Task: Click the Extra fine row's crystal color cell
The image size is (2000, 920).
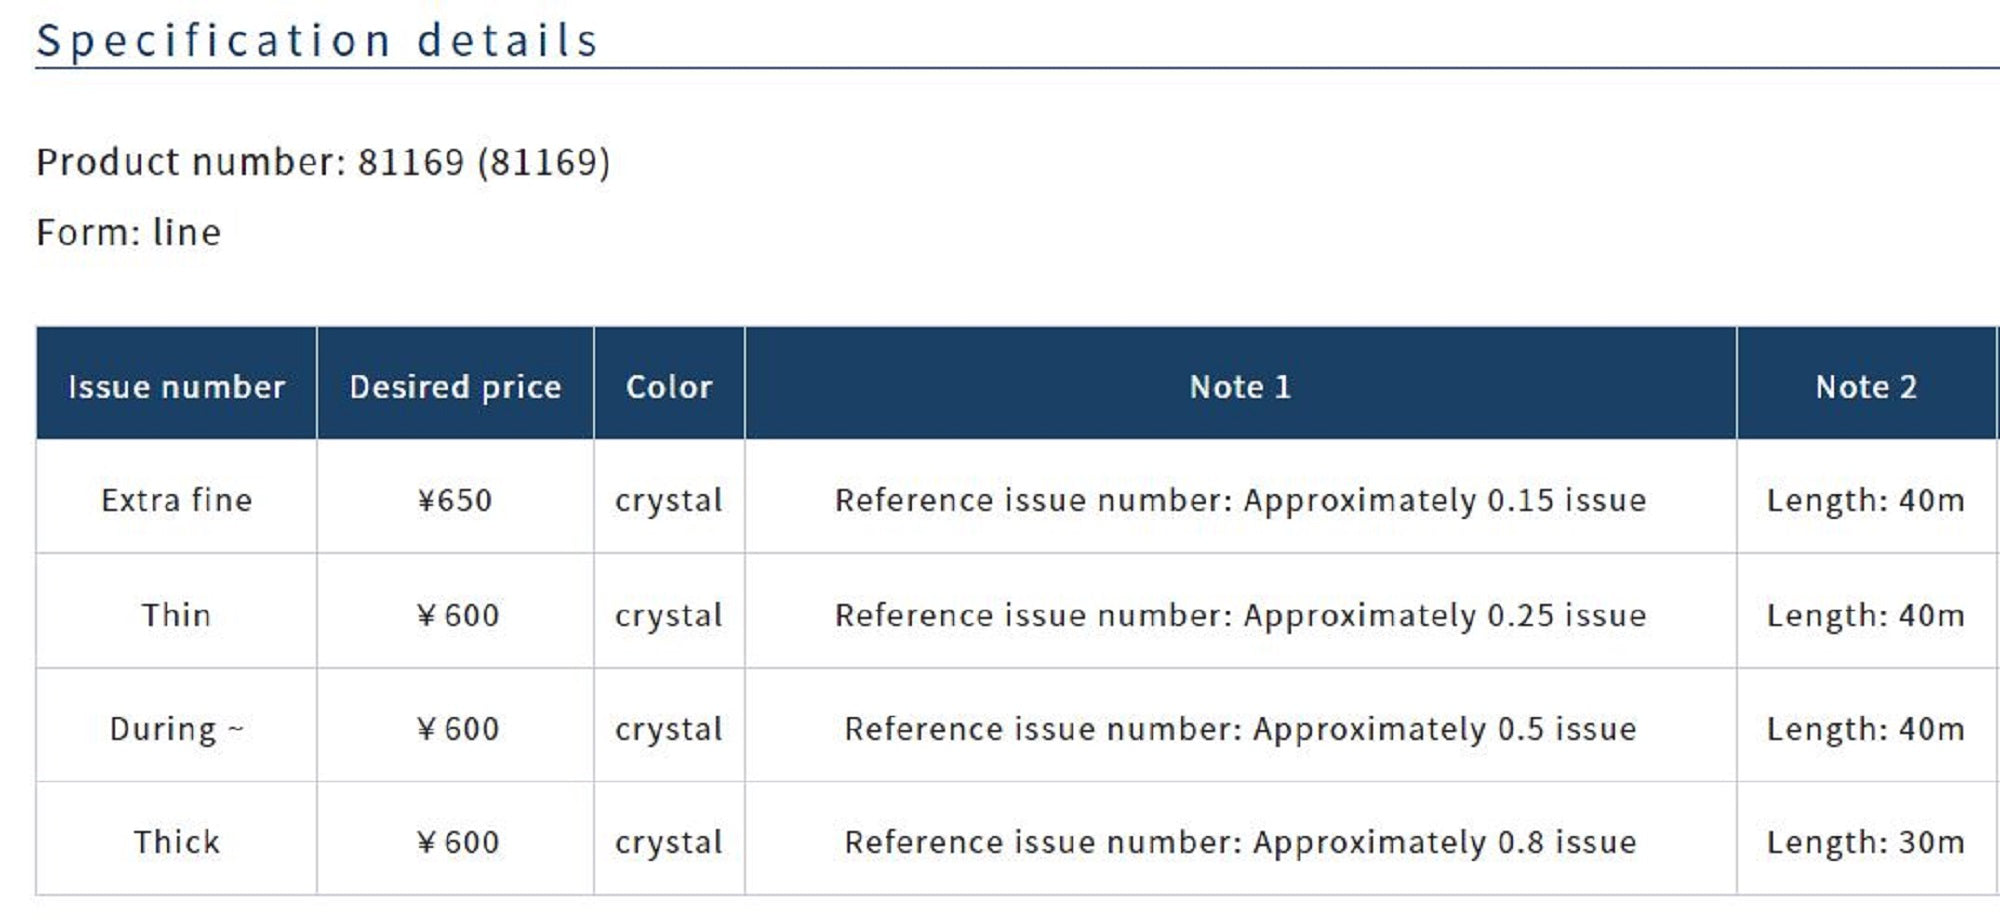Action: point(669,500)
